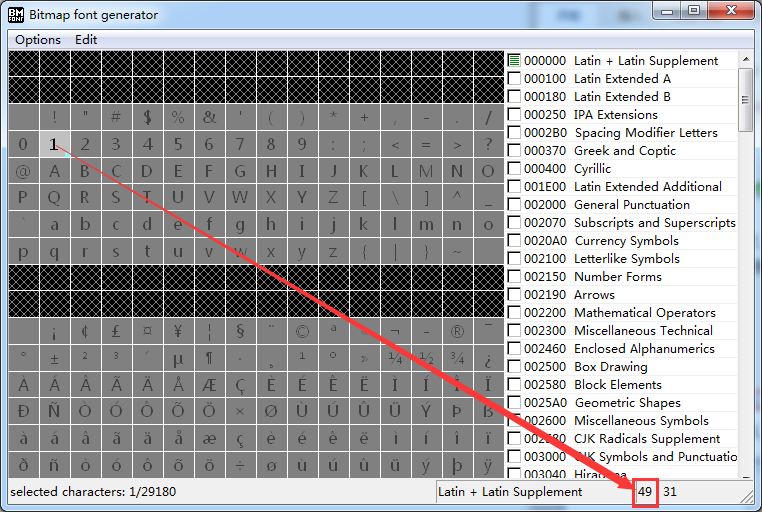Check the Latin Extended B box
762x512 pixels.
click(x=514, y=97)
